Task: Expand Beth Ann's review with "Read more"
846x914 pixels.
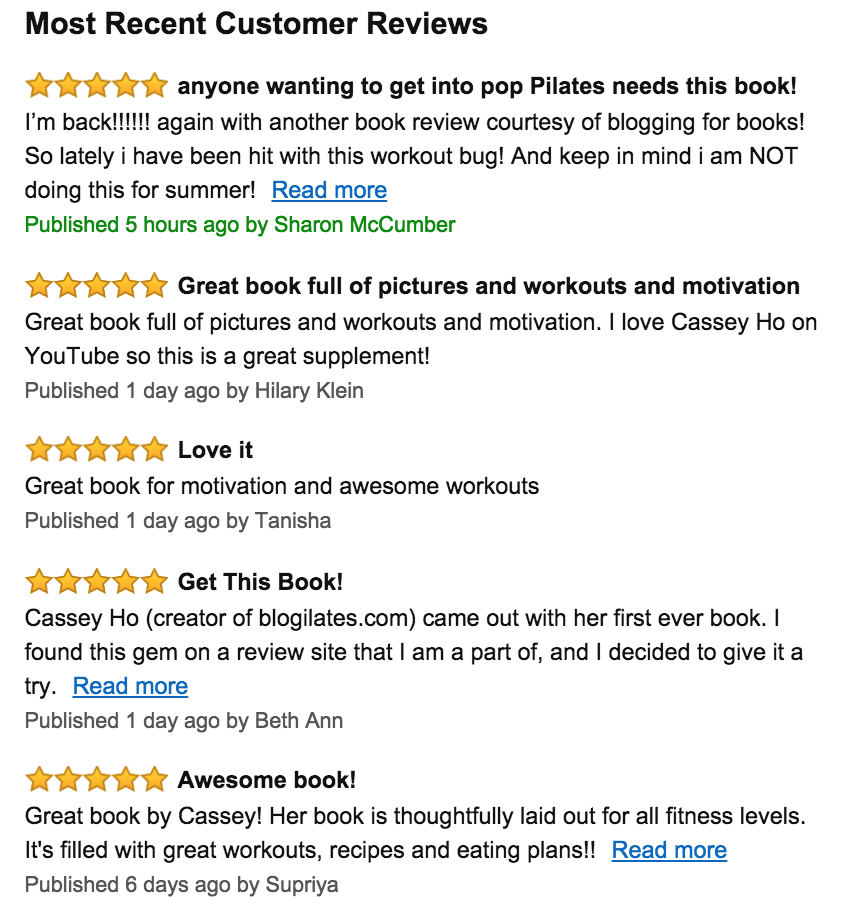Action: pos(130,686)
